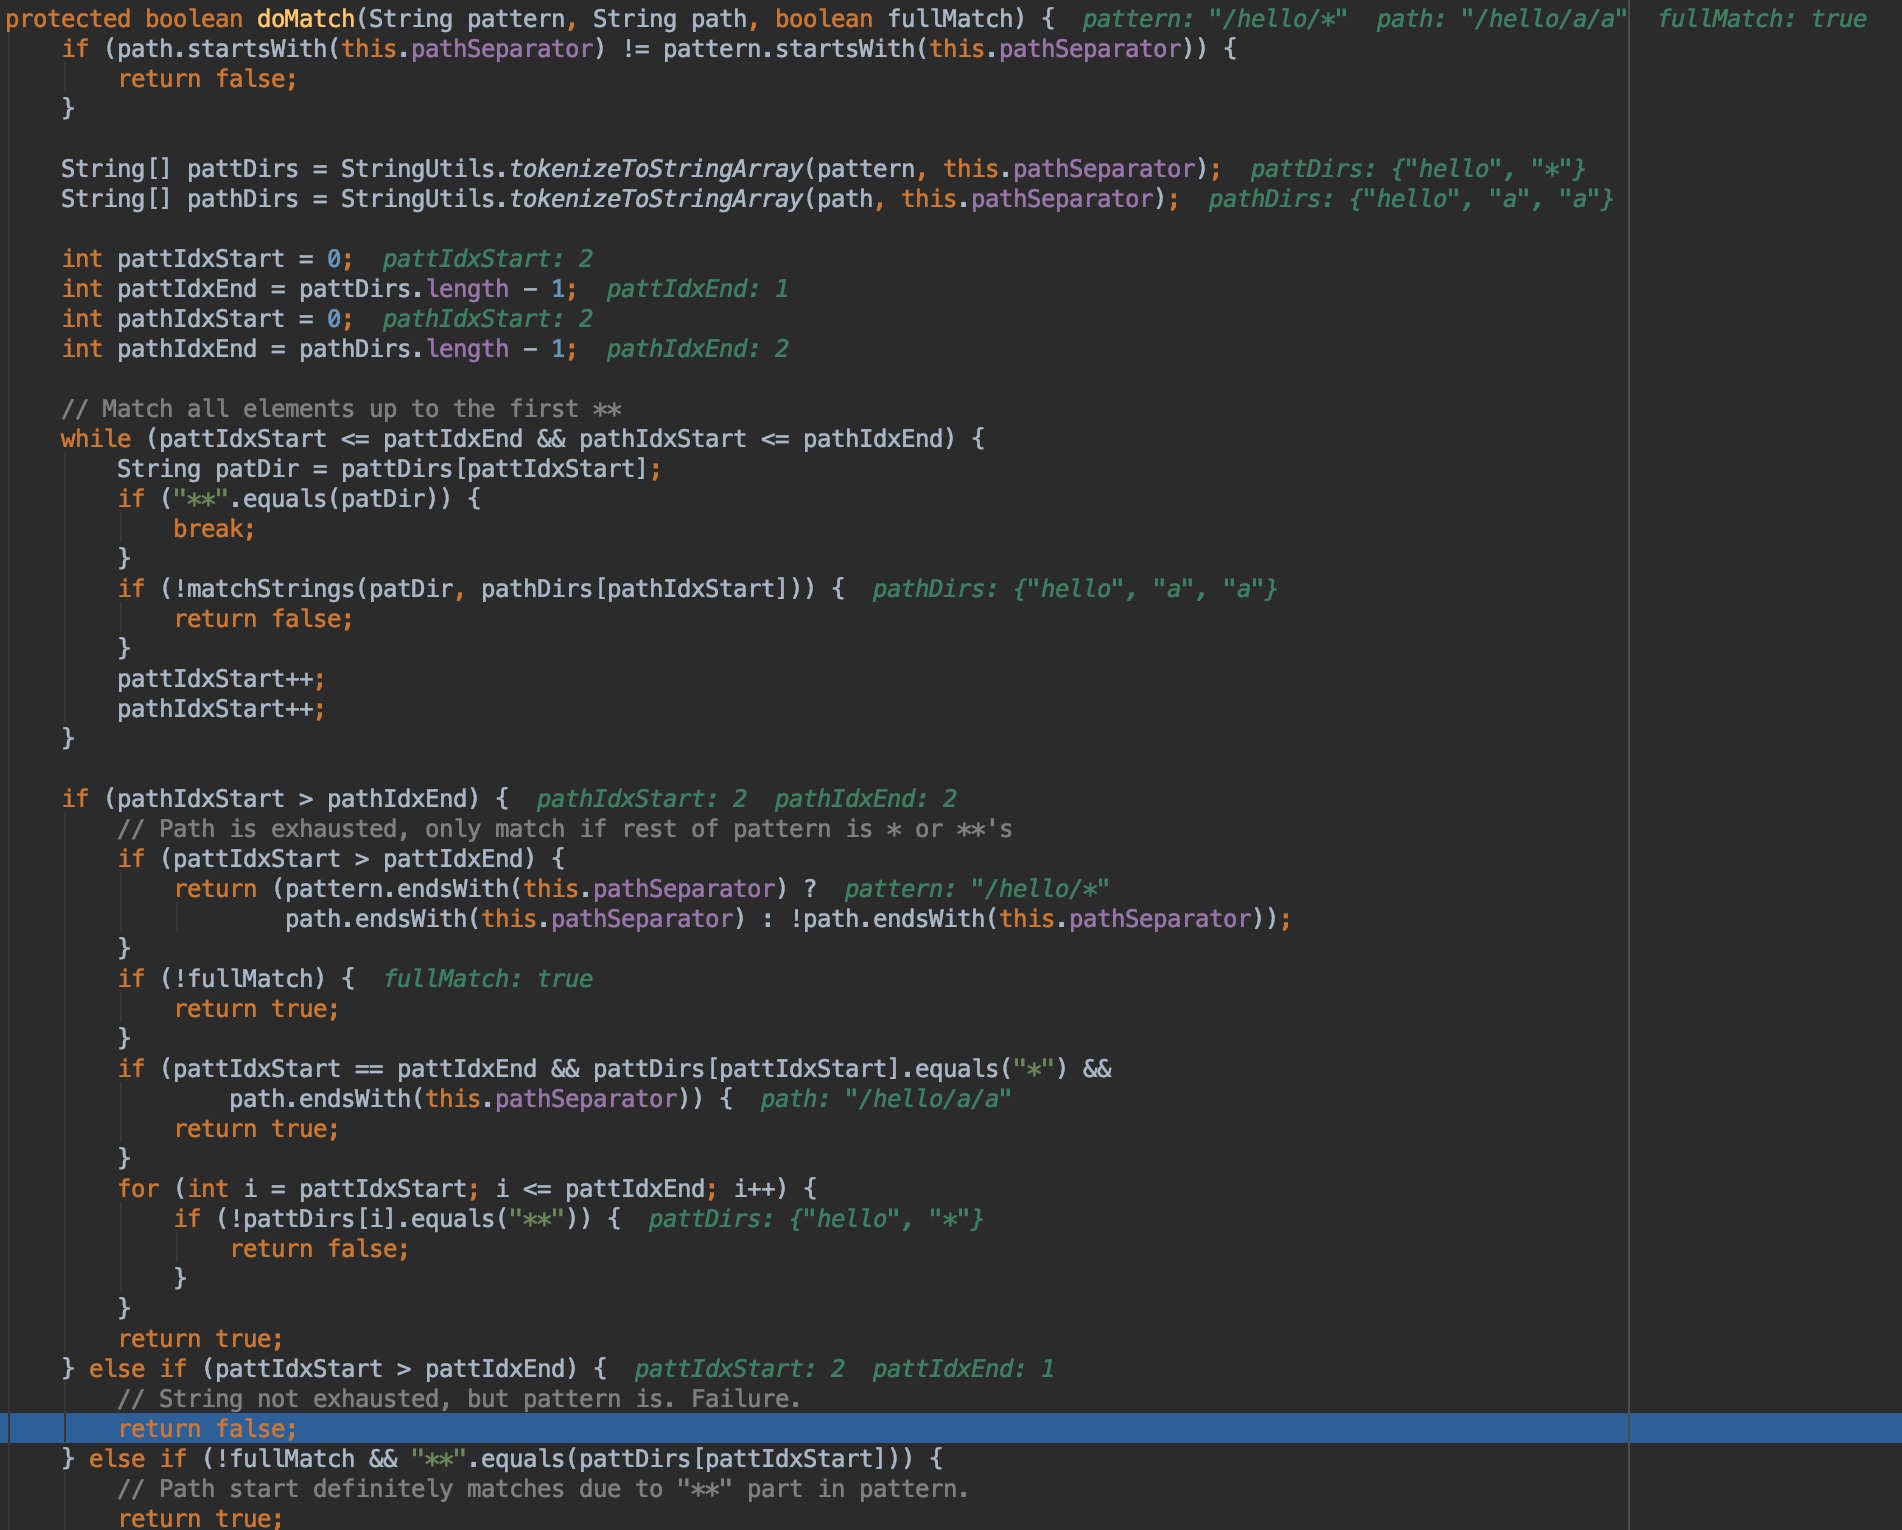
Task: Click the while keyword
Action: click(x=96, y=439)
